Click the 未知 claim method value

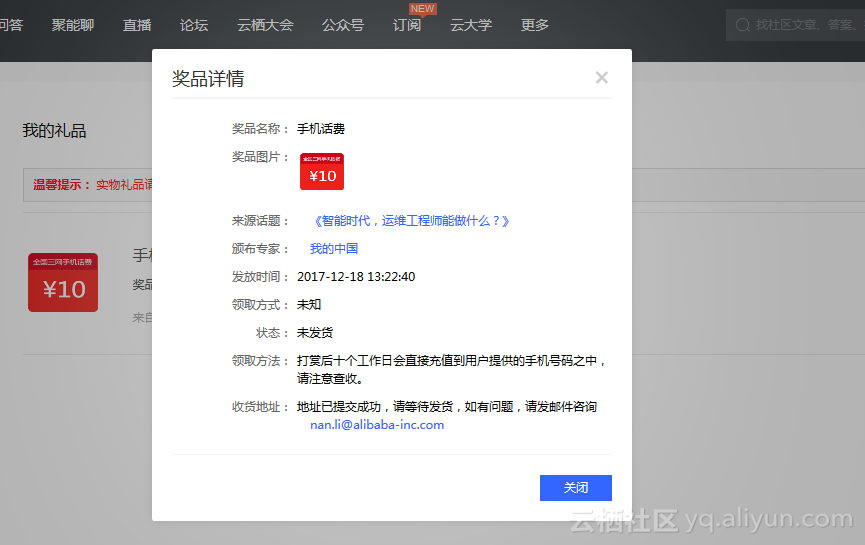(308, 305)
